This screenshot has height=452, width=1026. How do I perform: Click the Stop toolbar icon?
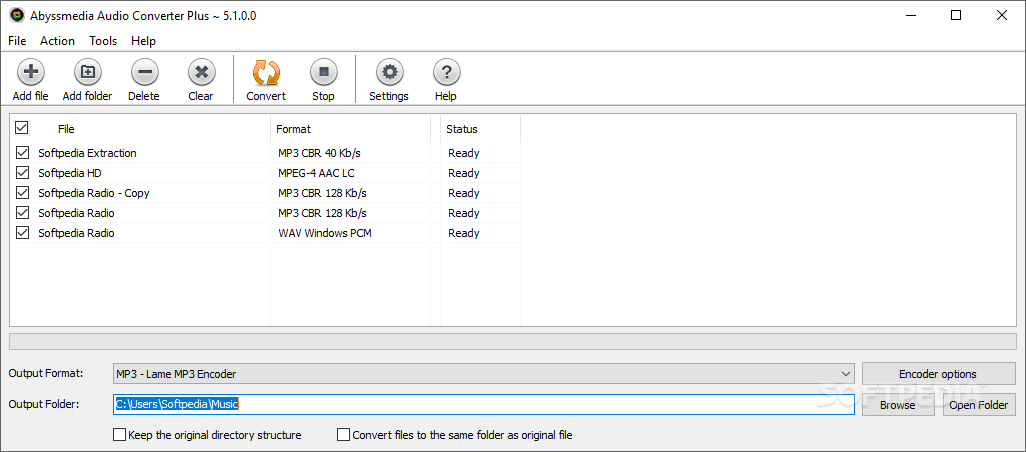[x=323, y=73]
